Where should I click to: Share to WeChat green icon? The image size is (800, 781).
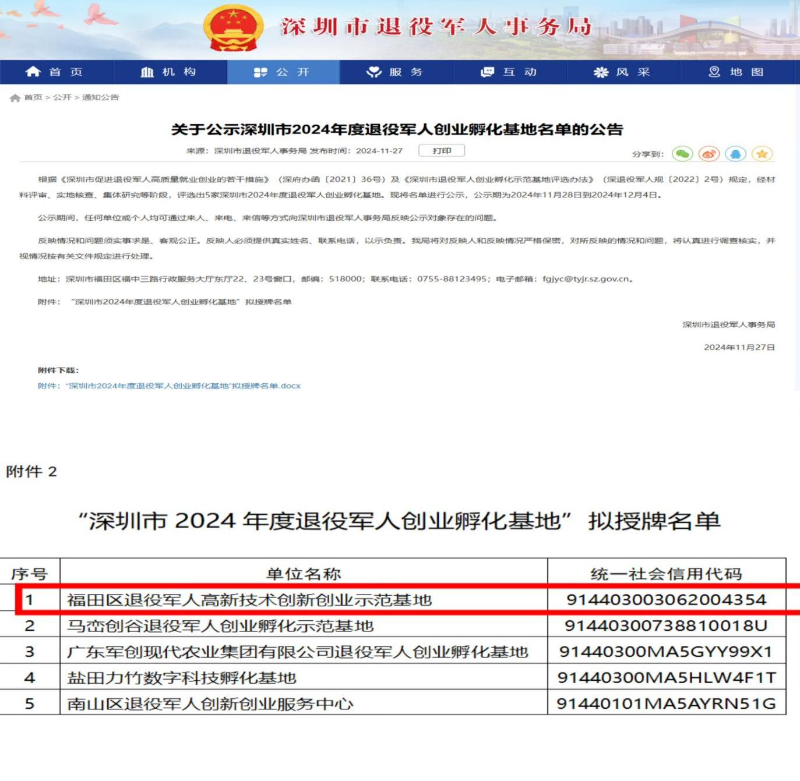(682, 154)
